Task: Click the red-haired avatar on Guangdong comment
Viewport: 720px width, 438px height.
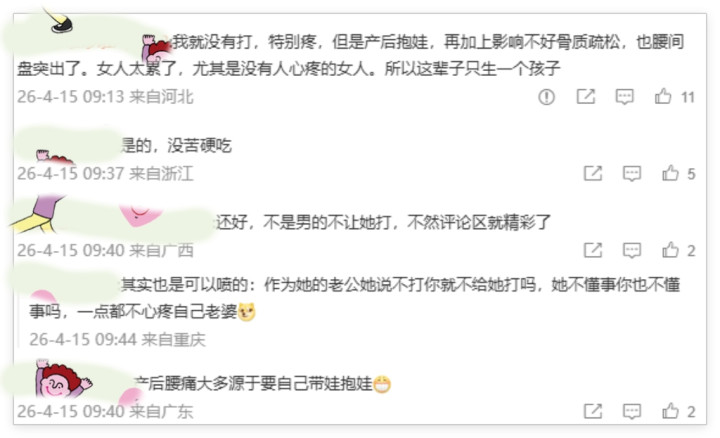Action: click(62, 379)
